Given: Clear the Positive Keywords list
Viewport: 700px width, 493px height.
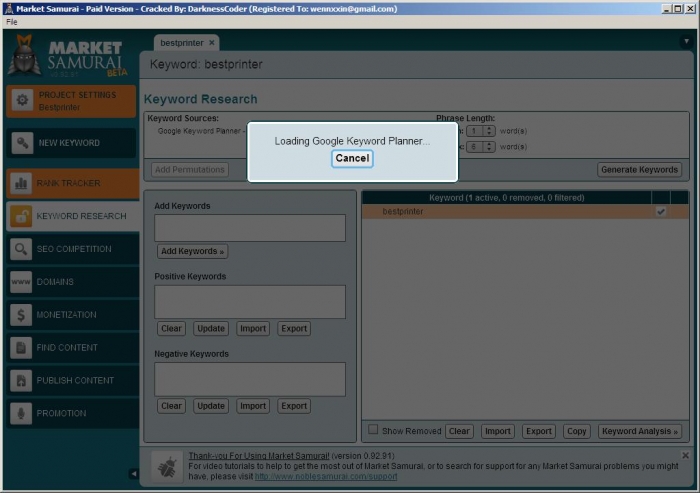Looking at the screenshot, I should click(171, 329).
